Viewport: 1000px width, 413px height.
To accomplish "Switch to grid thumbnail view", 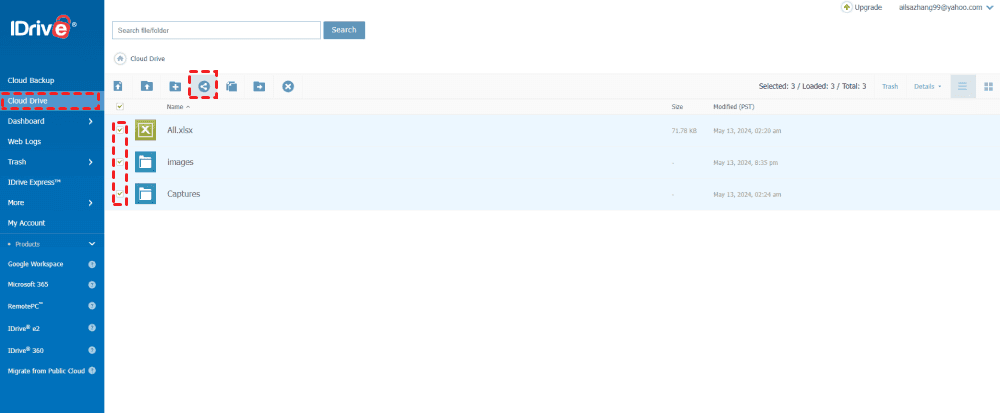I will pyautogui.click(x=989, y=86).
